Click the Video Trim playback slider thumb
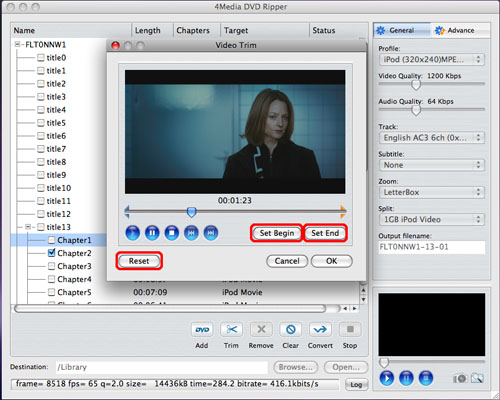 (x=191, y=212)
